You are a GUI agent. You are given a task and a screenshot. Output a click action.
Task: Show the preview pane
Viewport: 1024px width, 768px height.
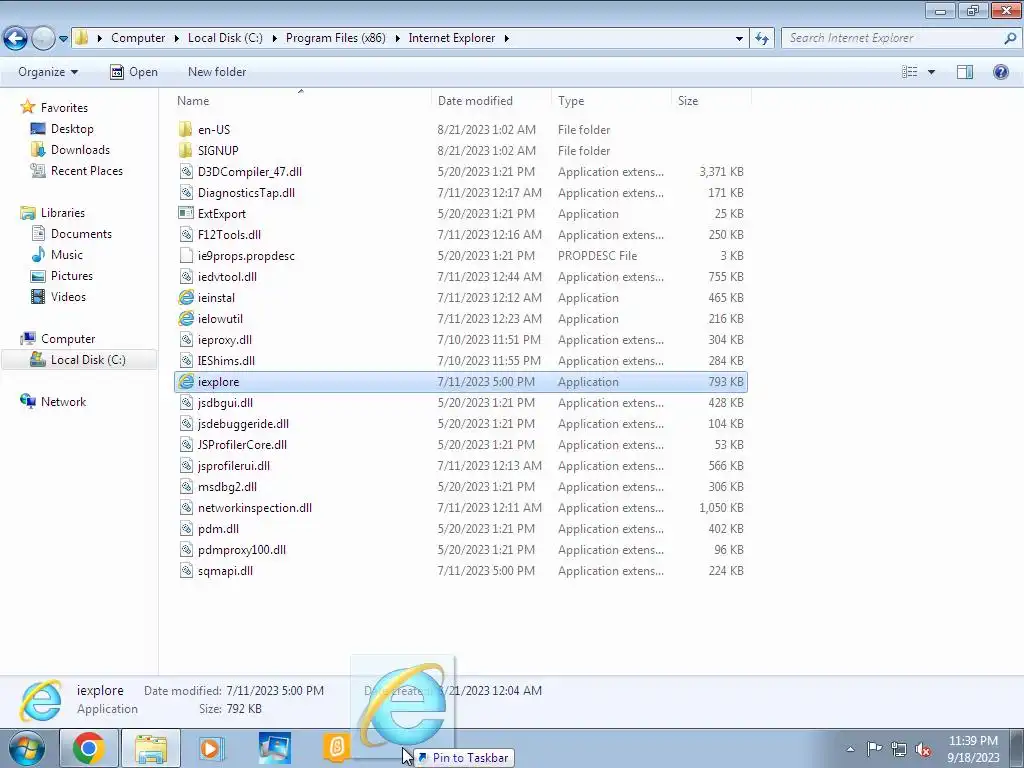click(965, 72)
